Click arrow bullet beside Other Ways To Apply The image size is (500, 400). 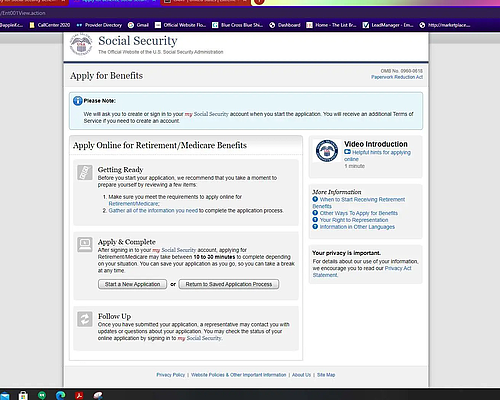tap(315, 213)
